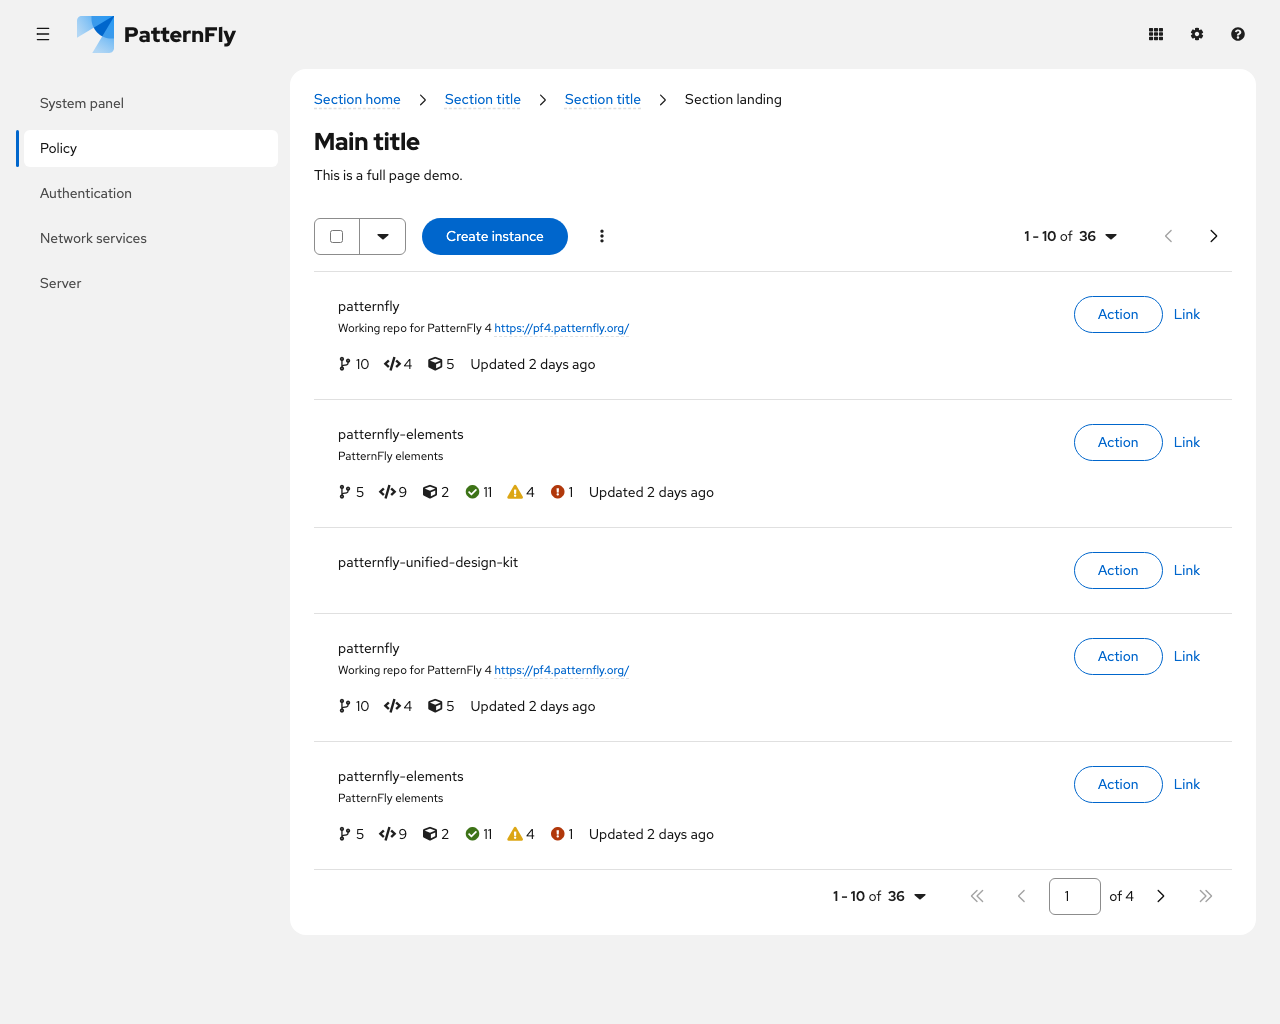Open pf4.patternfly.org link in fourth row

pos(561,670)
